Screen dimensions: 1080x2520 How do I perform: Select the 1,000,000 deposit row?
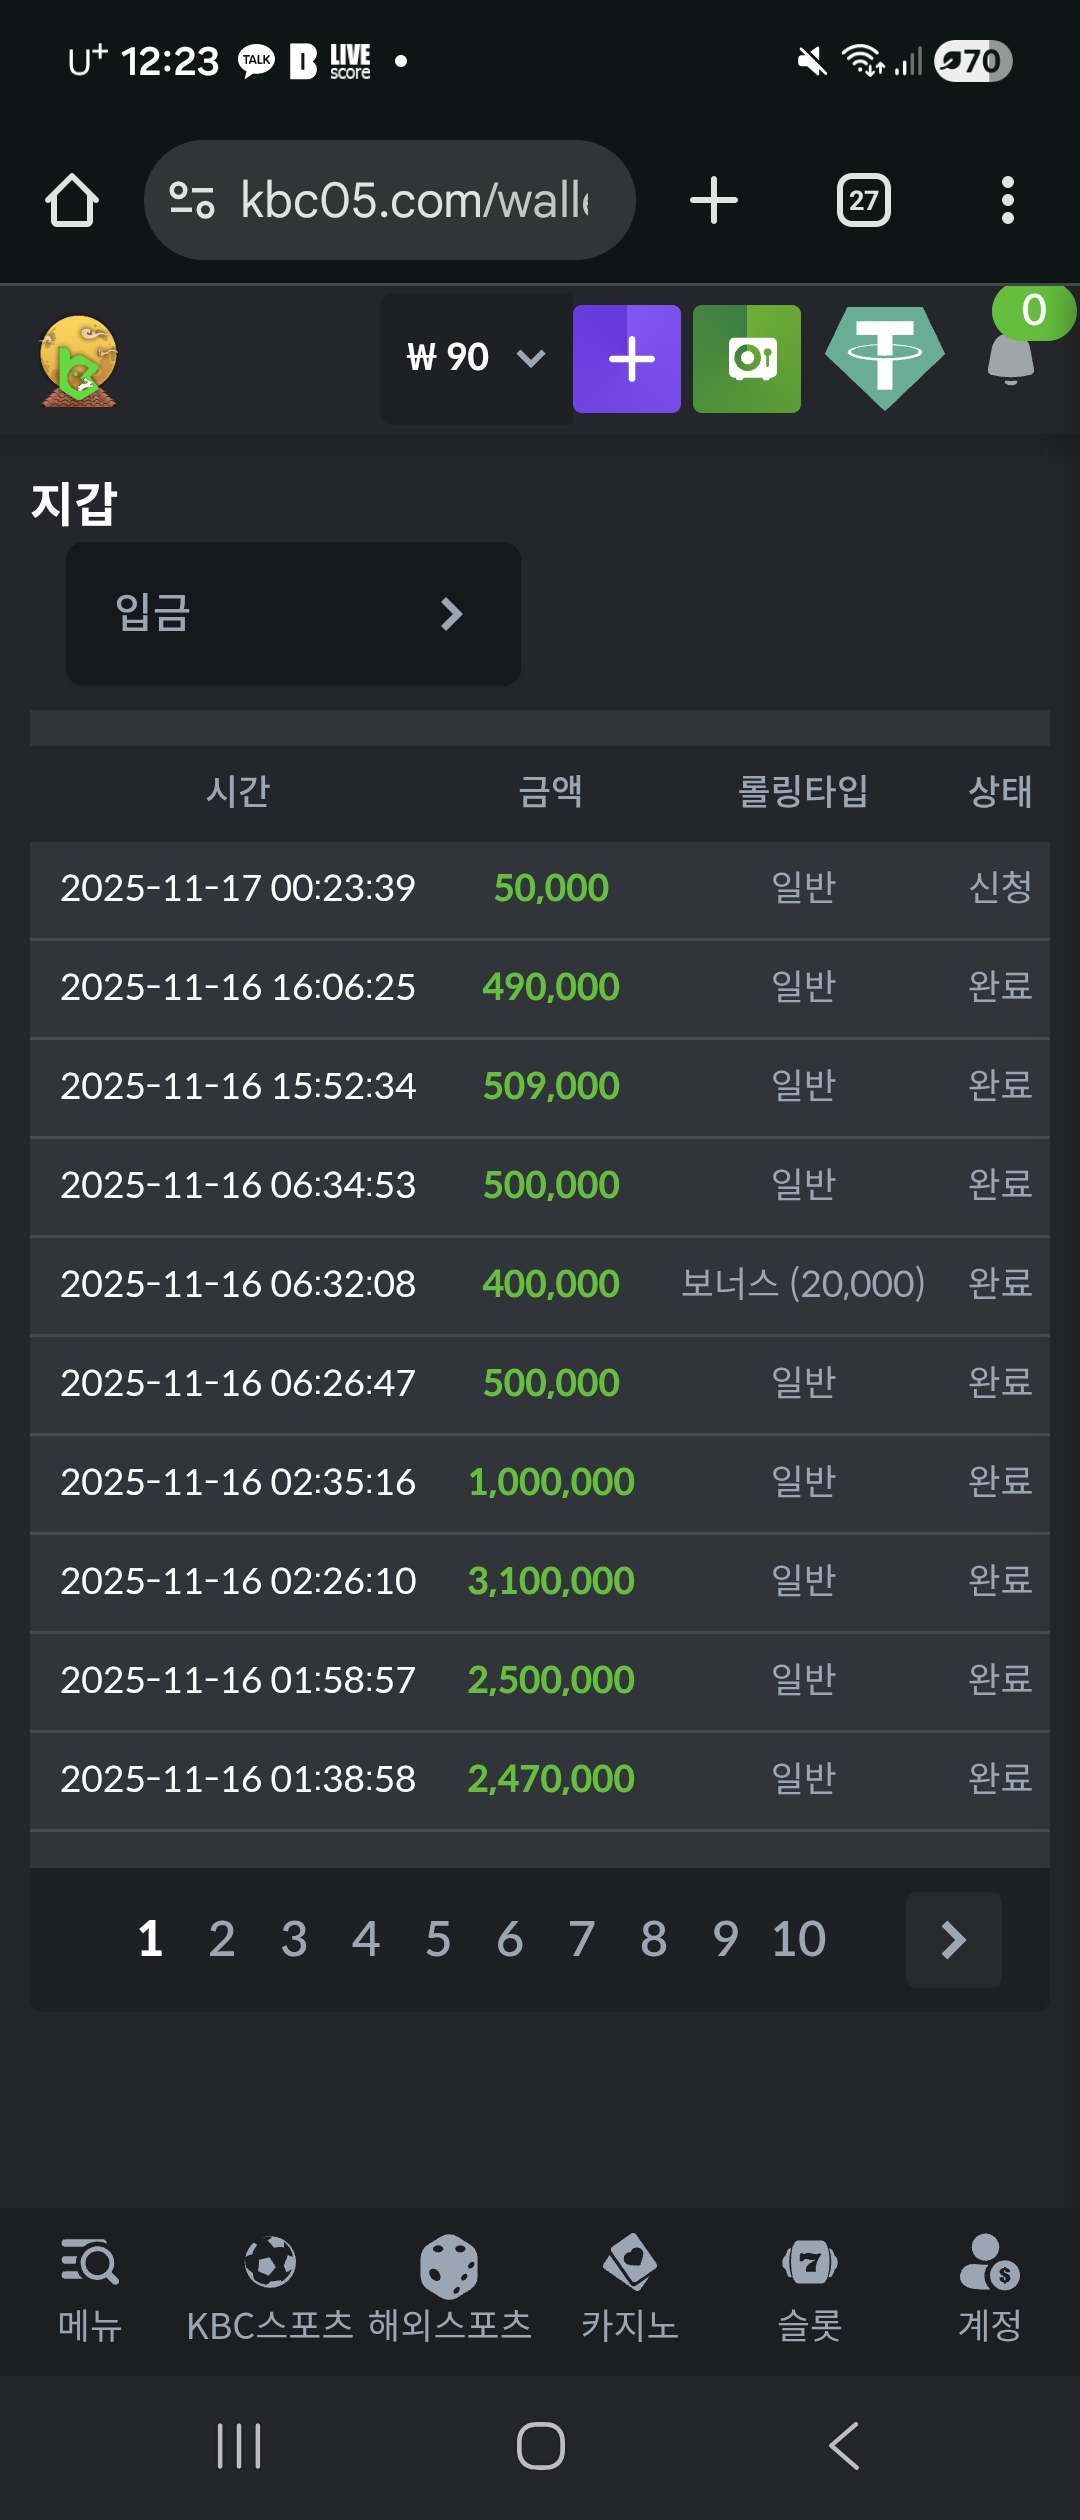pos(540,1482)
